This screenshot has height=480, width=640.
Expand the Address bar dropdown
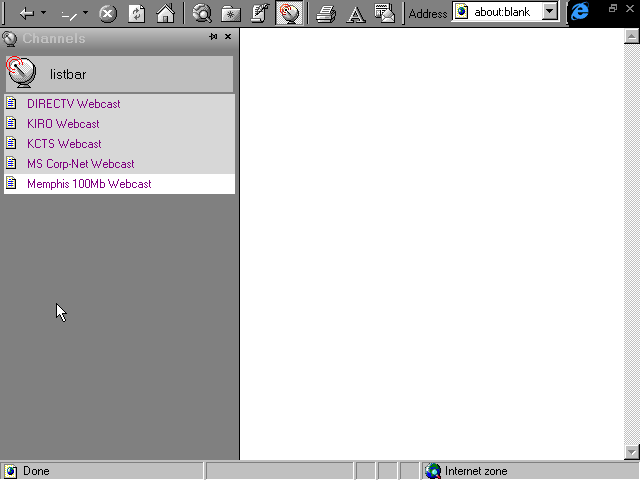tap(549, 12)
